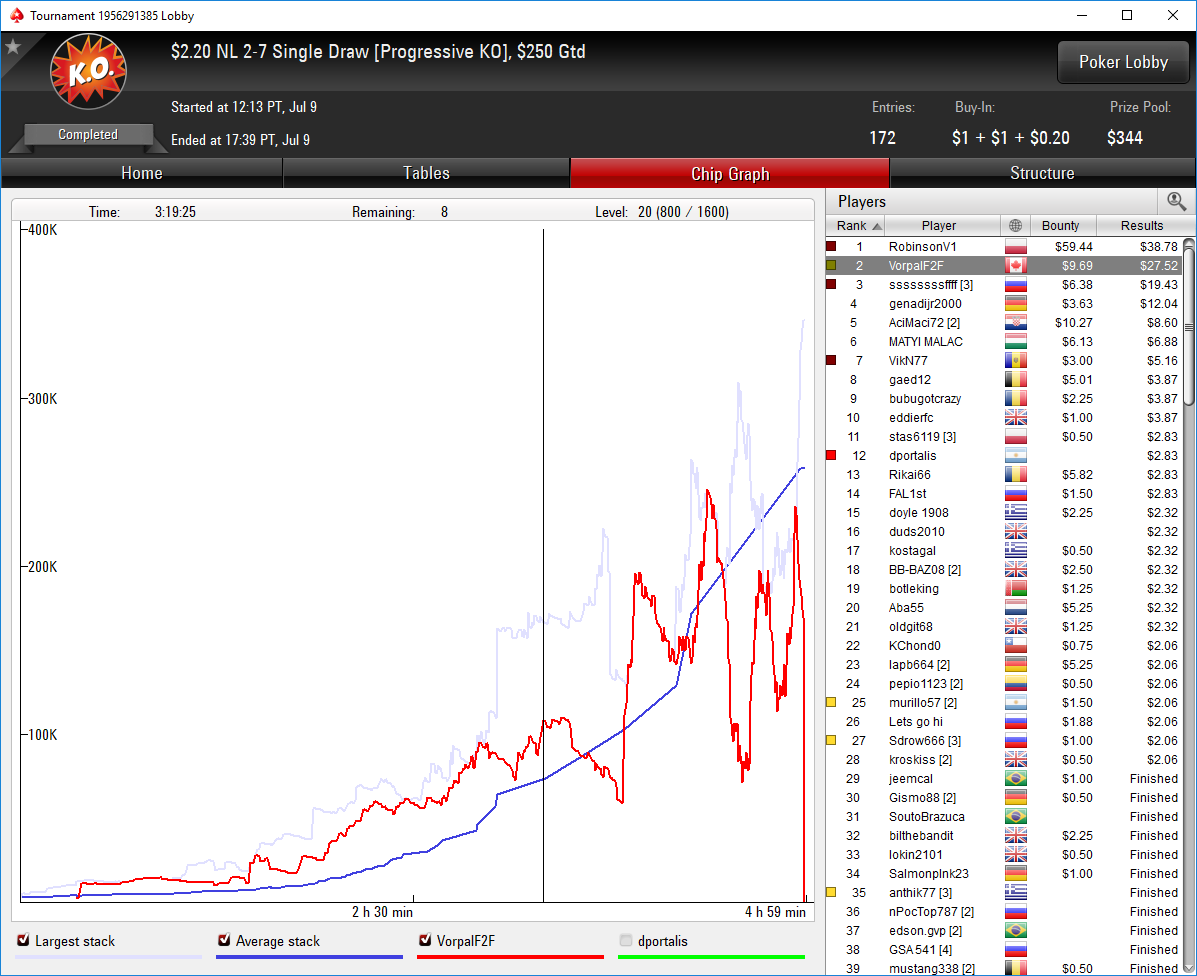The width and height of the screenshot is (1197, 976).
Task: Click the Polish flag next to RobinsonV1
Action: pyautogui.click(x=1015, y=246)
